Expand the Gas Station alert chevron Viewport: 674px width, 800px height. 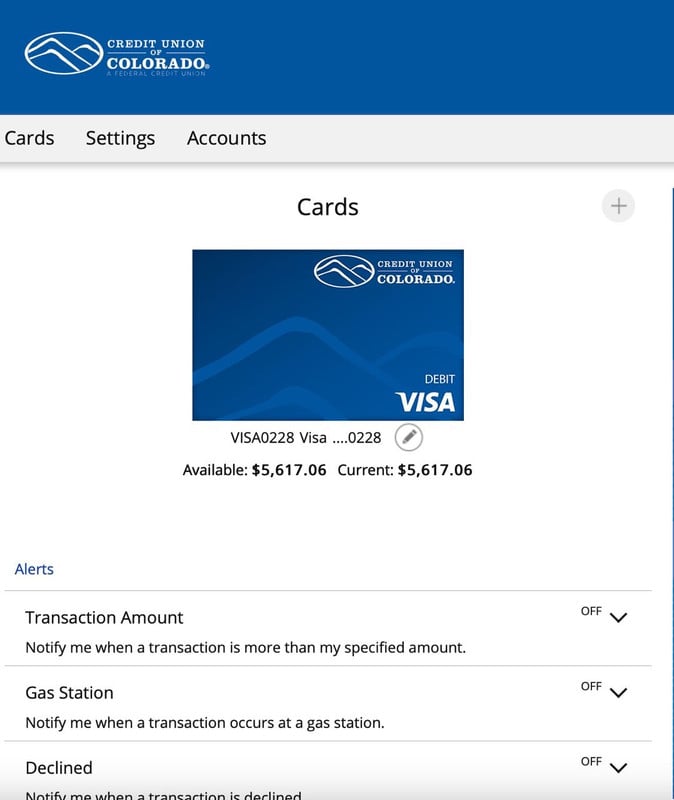[x=618, y=693]
